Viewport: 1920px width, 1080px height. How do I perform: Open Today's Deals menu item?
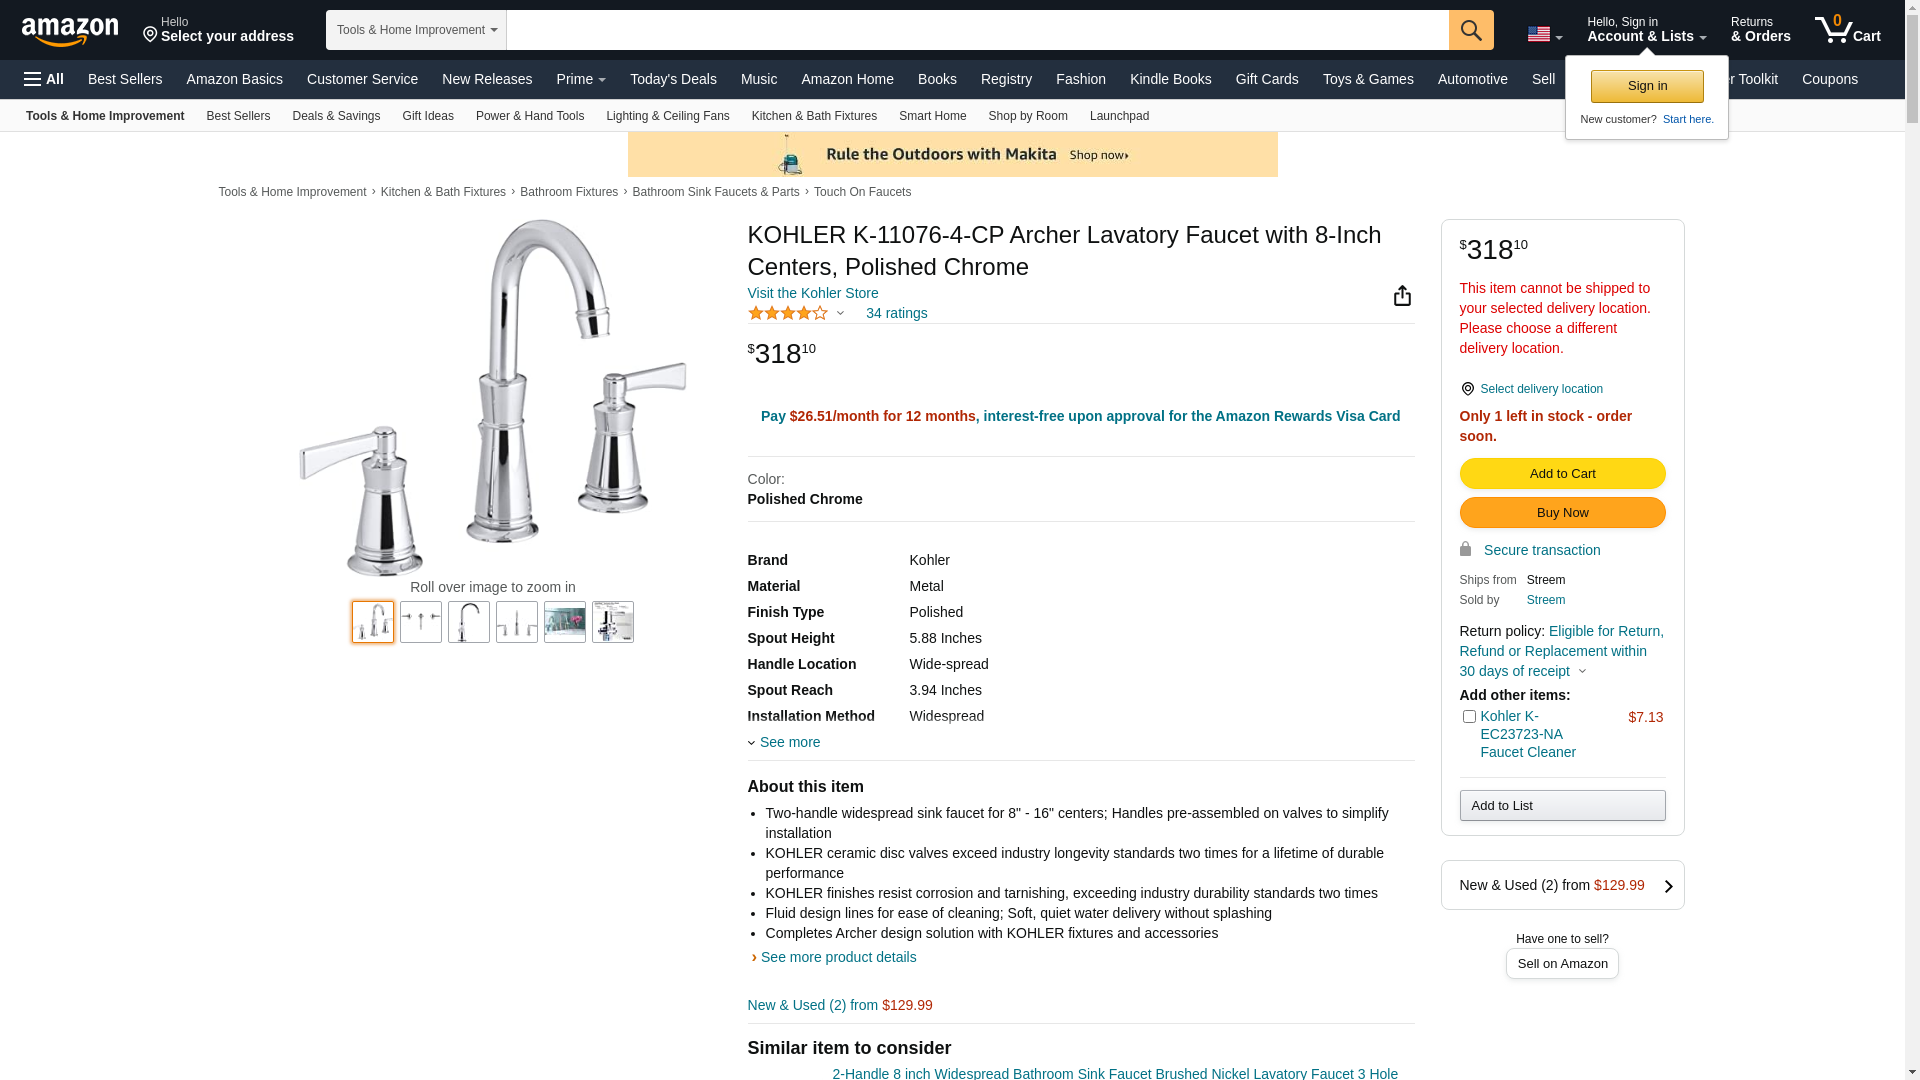click(x=673, y=79)
